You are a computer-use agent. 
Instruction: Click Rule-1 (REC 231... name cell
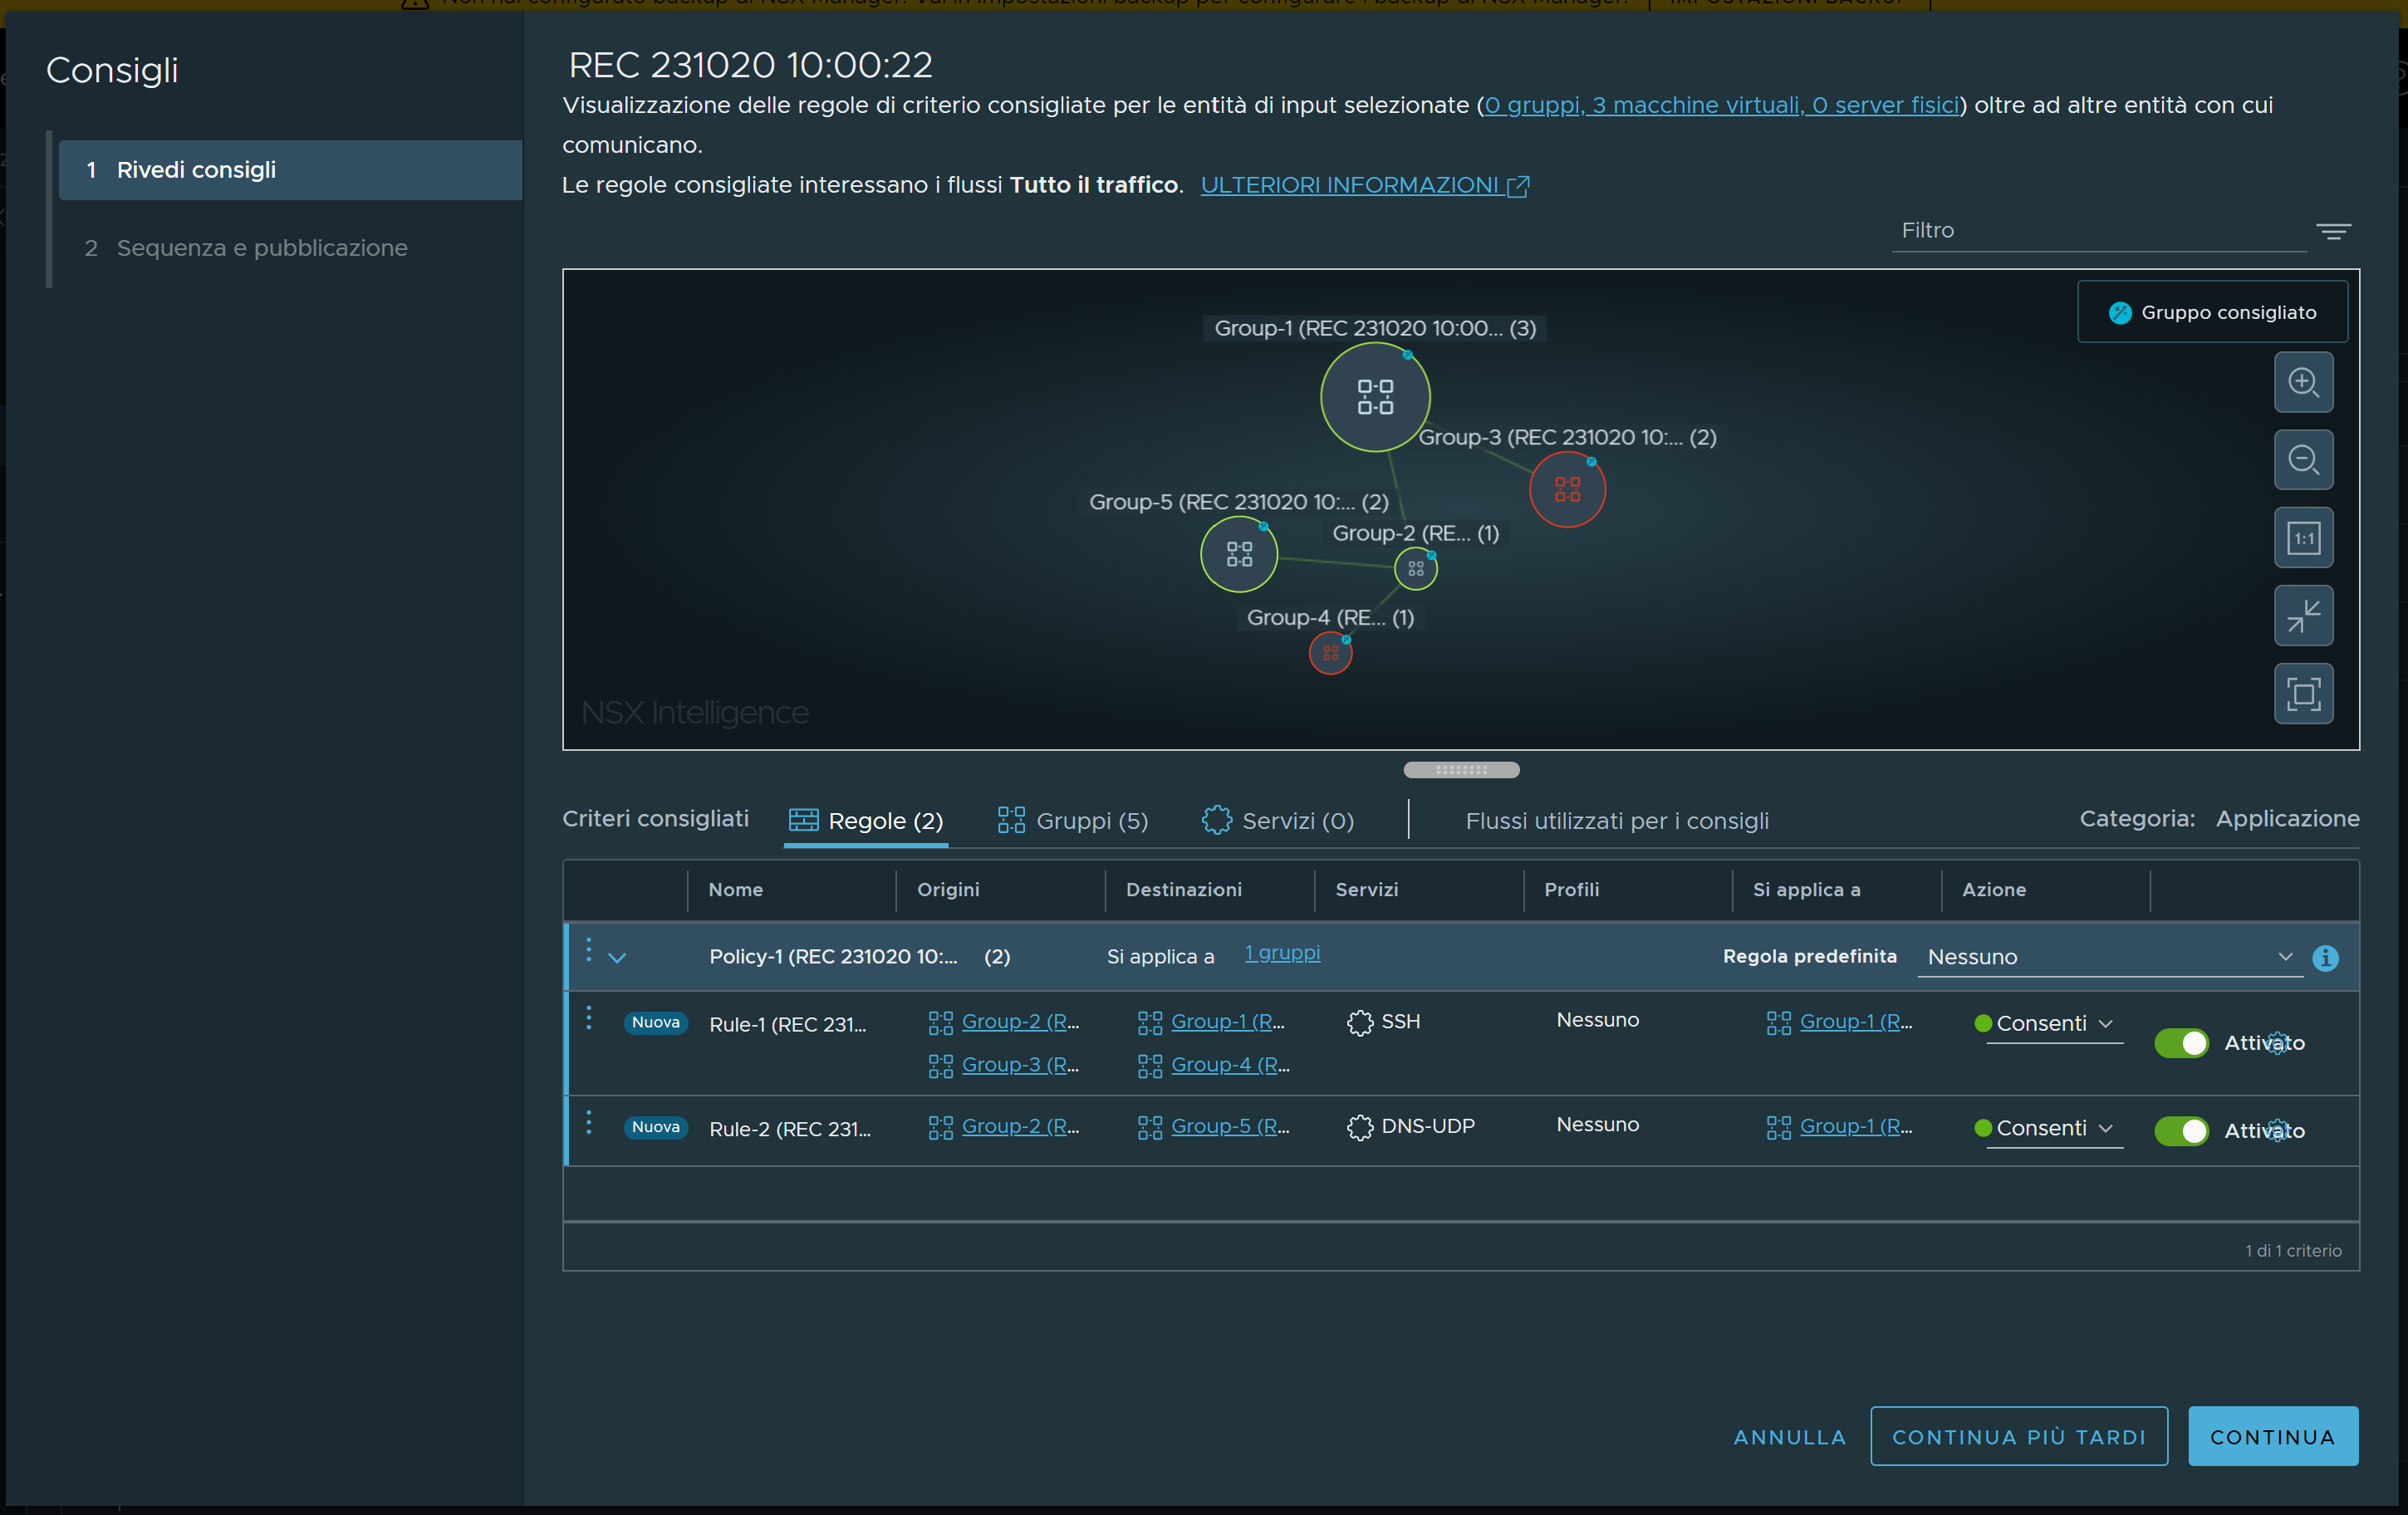788,1025
